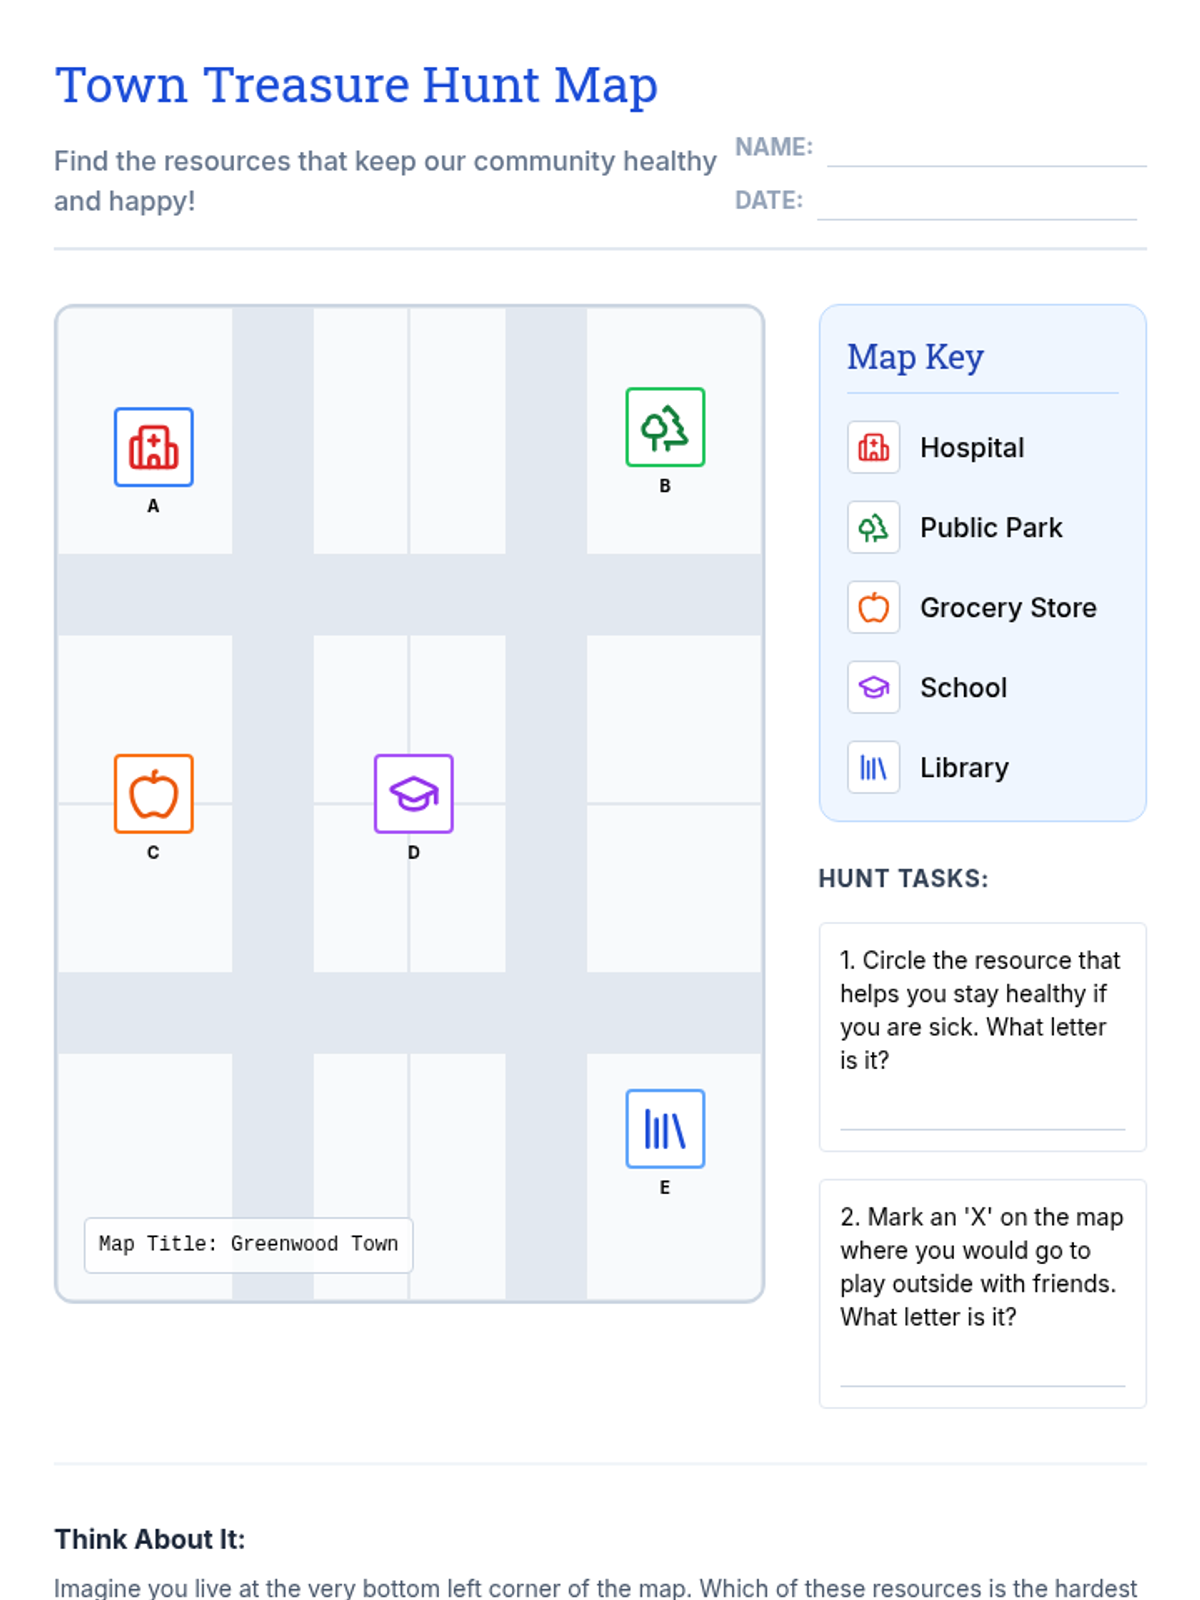Image resolution: width=1200 pixels, height=1600 pixels.
Task: Click the Map Title Greenwood Town label
Action: [x=248, y=1244]
